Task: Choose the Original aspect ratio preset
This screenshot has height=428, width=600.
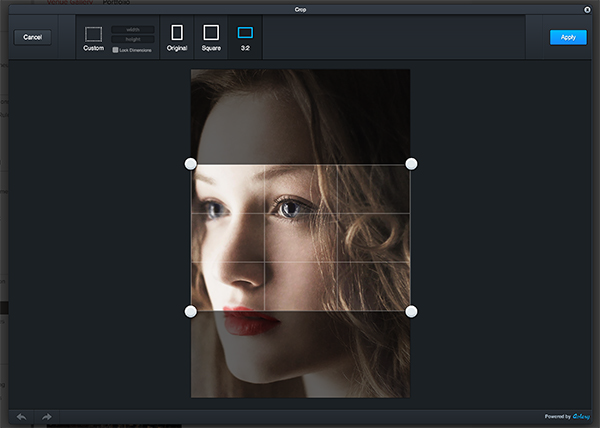Action: (177, 38)
